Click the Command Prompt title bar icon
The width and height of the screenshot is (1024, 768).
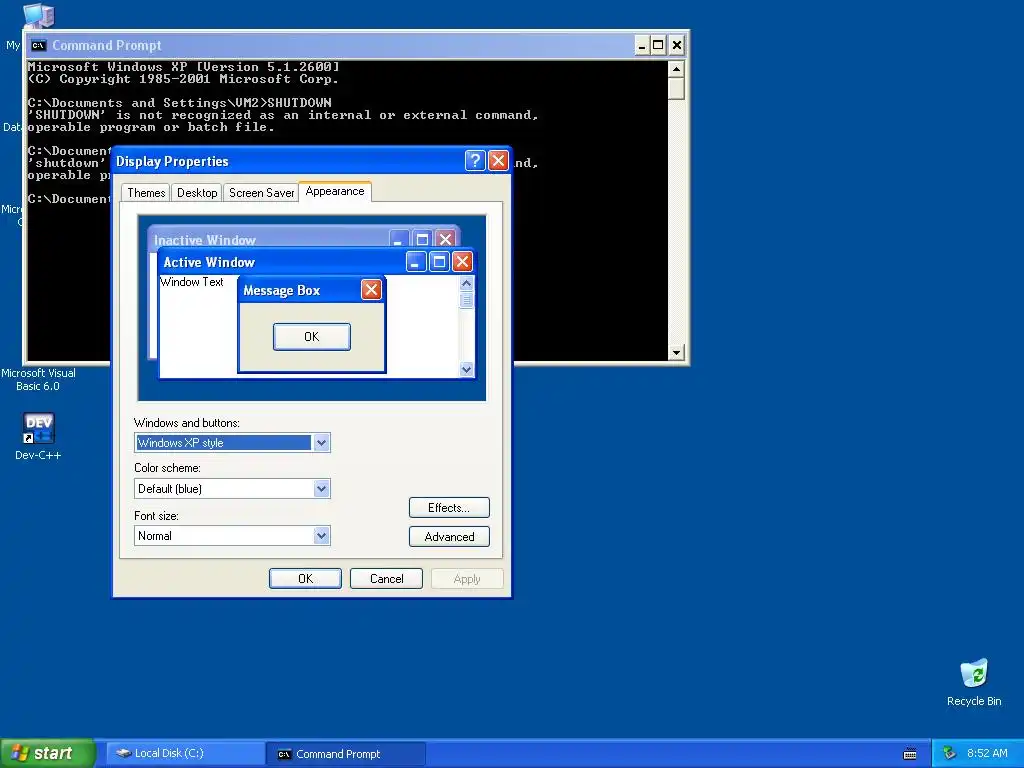[39, 46]
